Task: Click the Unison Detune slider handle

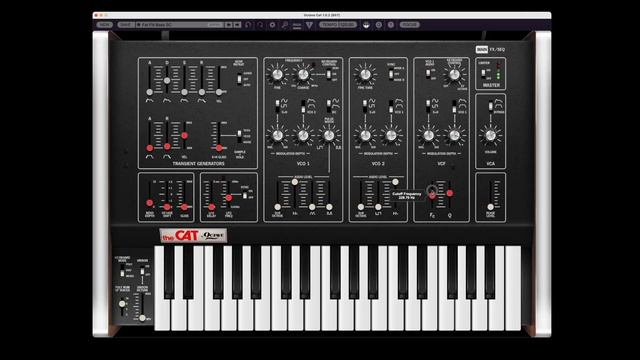Action: click(142, 318)
